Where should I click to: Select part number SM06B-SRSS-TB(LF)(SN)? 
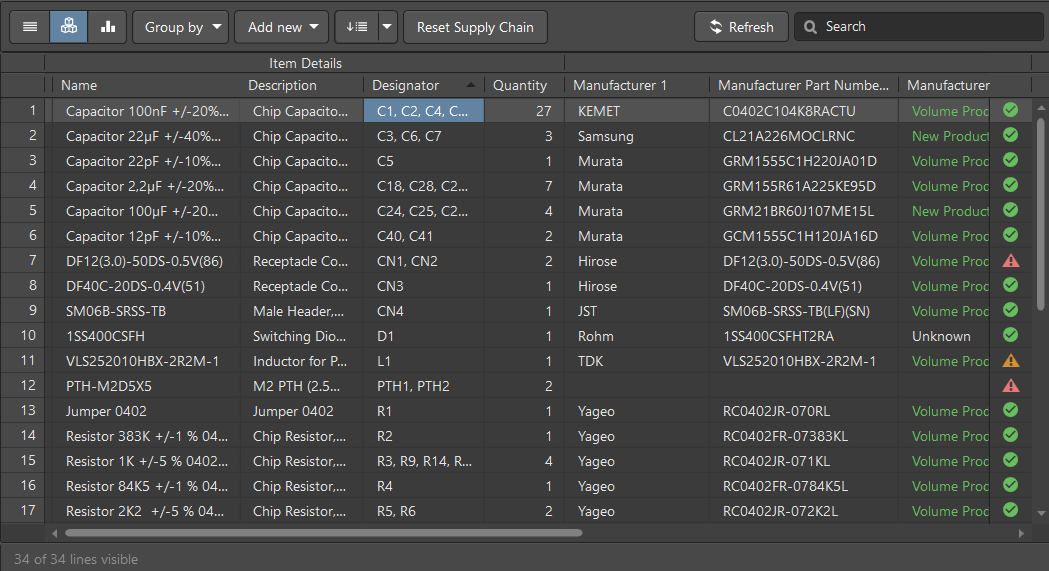tap(803, 311)
